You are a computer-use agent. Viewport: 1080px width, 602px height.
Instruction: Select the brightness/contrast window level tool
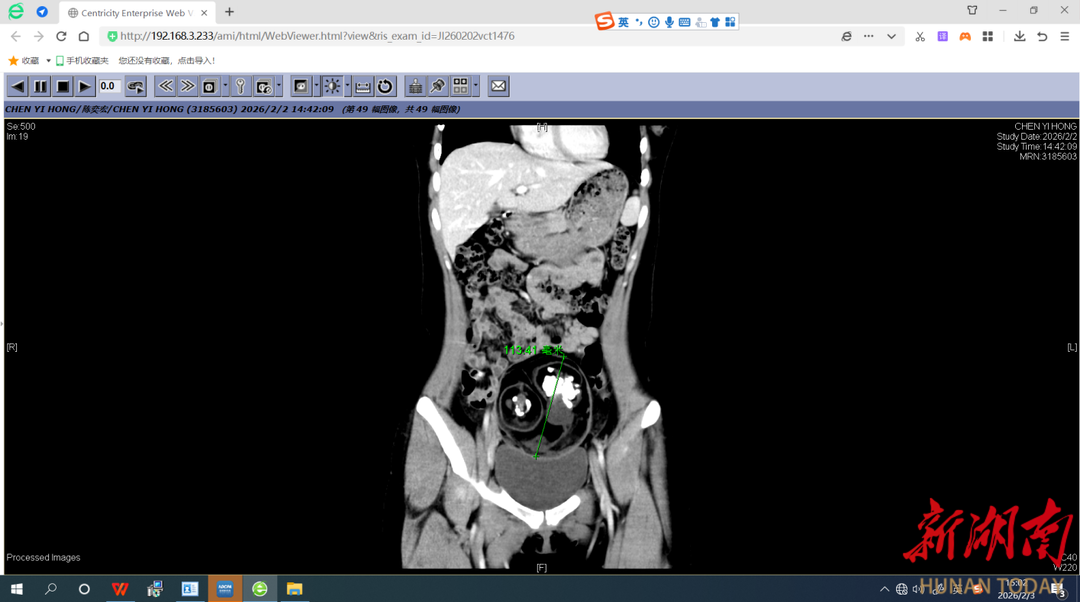(331, 87)
